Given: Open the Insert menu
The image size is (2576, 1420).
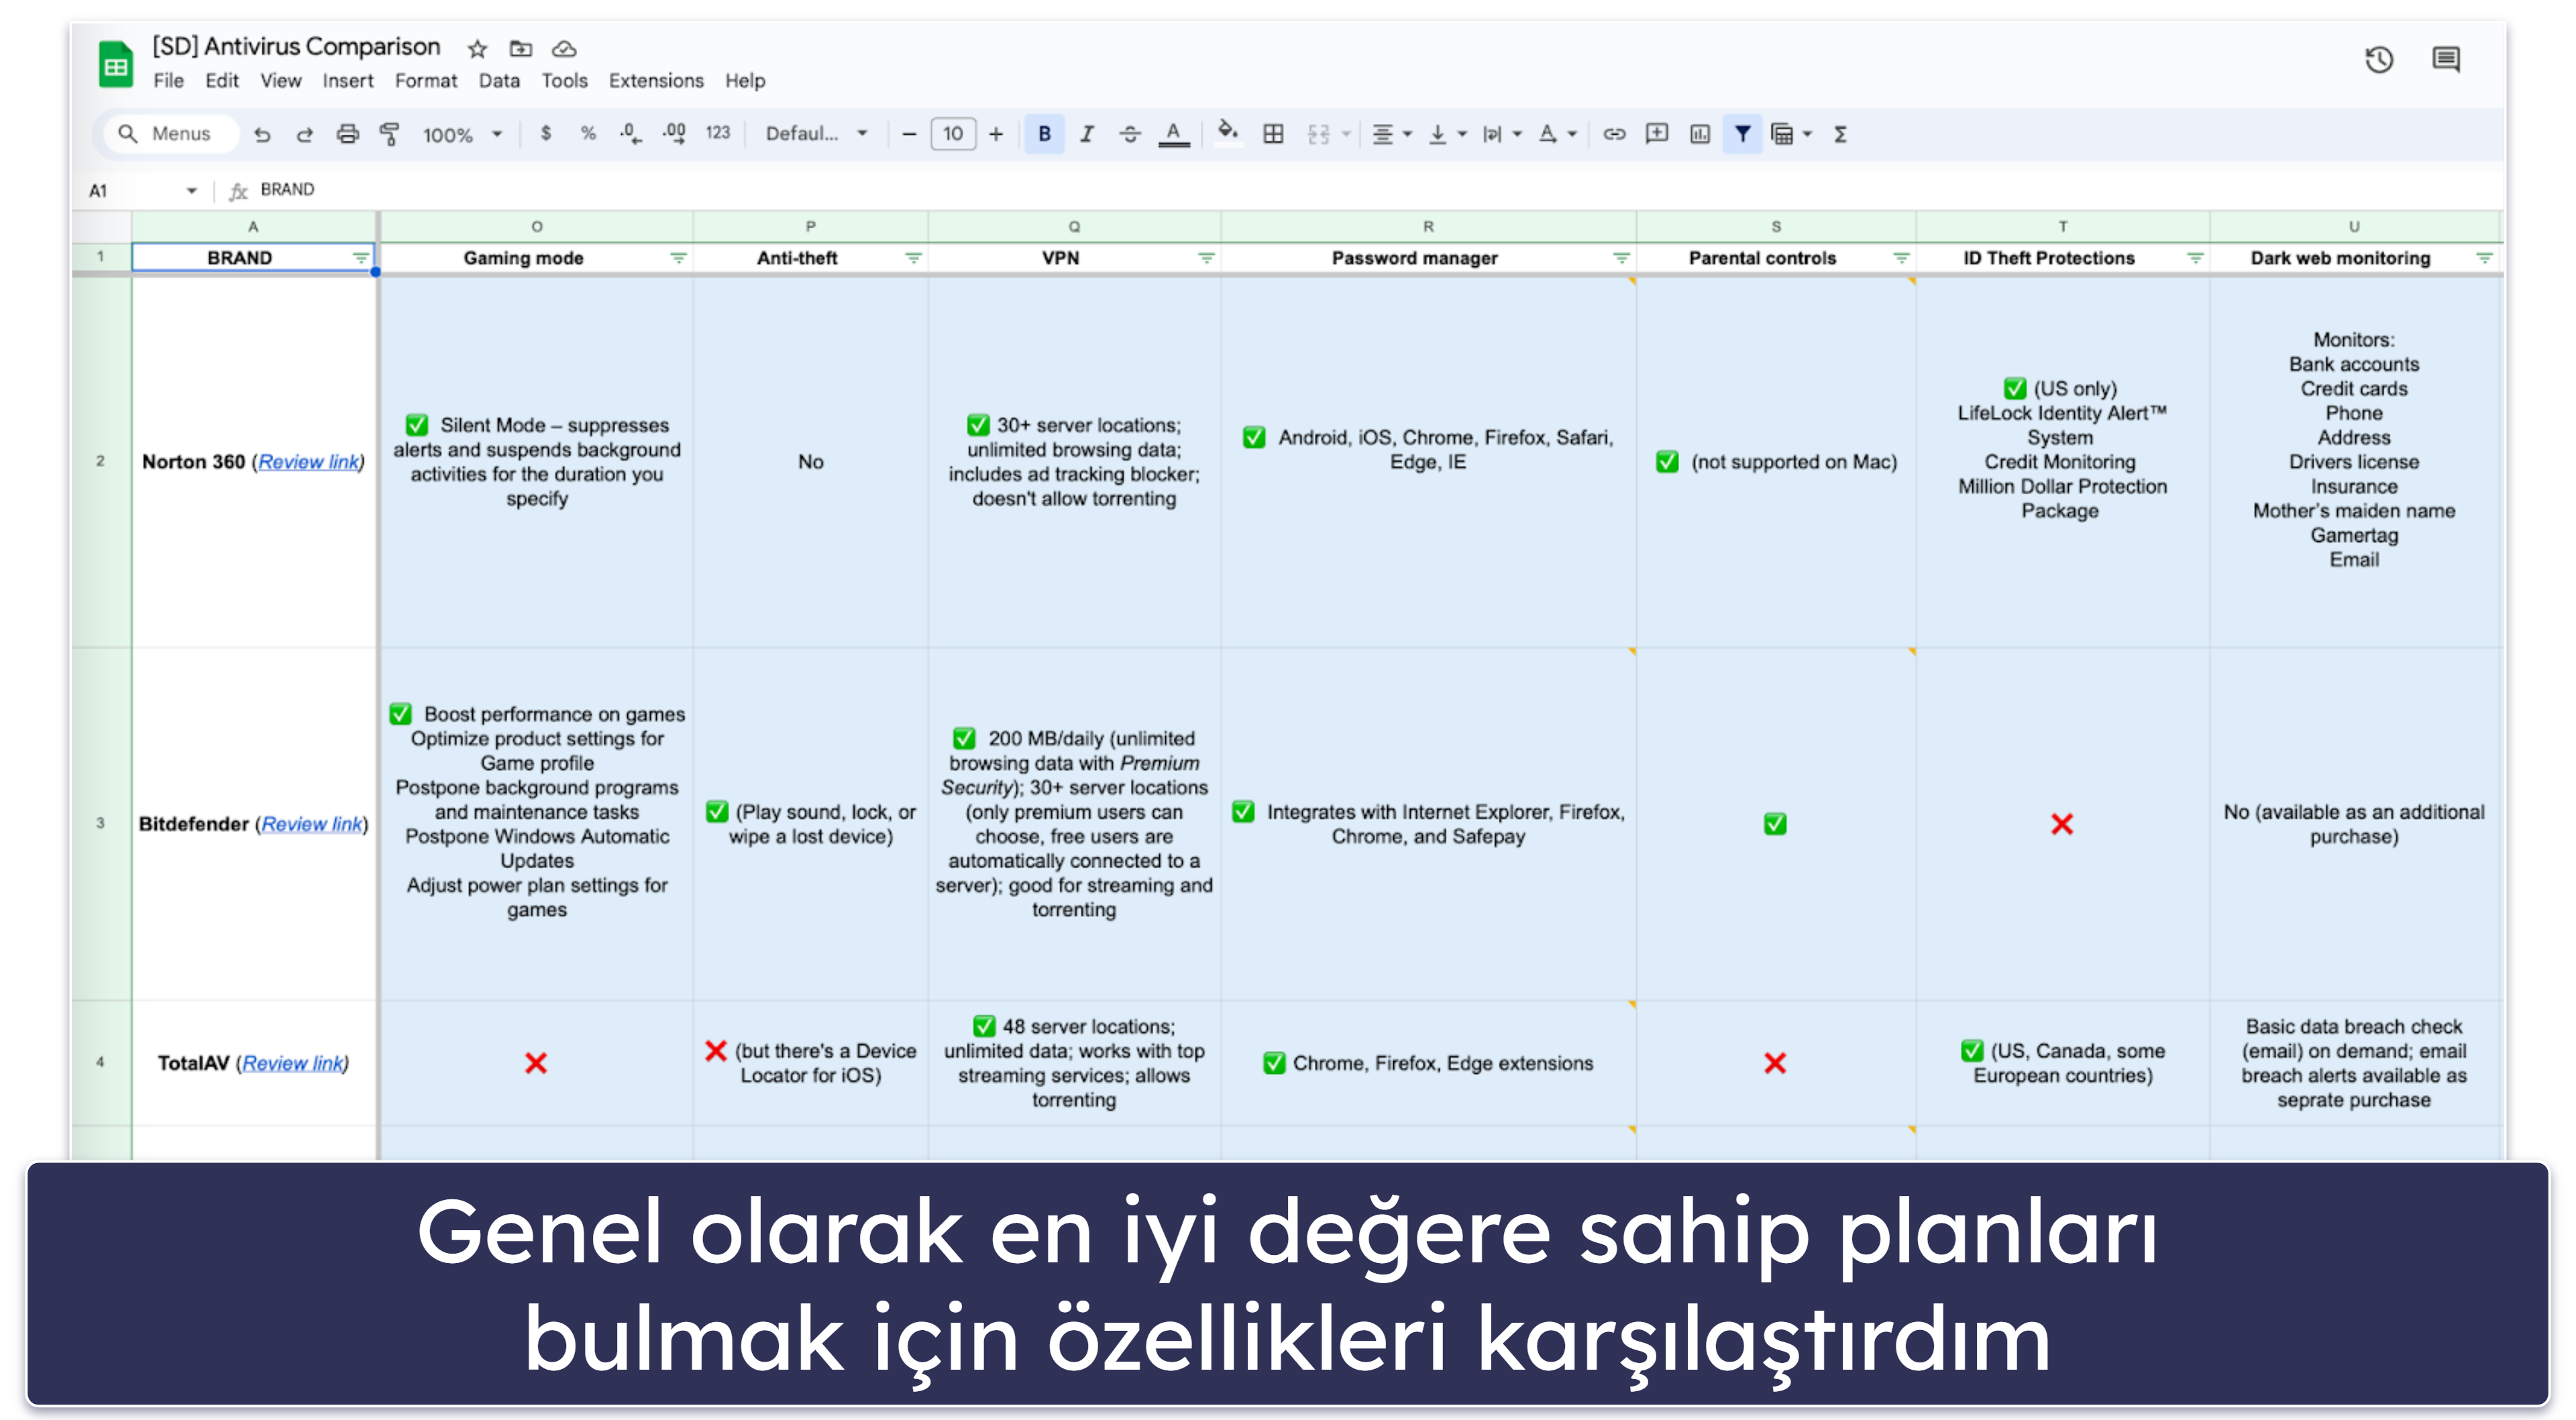Looking at the screenshot, I should [x=348, y=81].
